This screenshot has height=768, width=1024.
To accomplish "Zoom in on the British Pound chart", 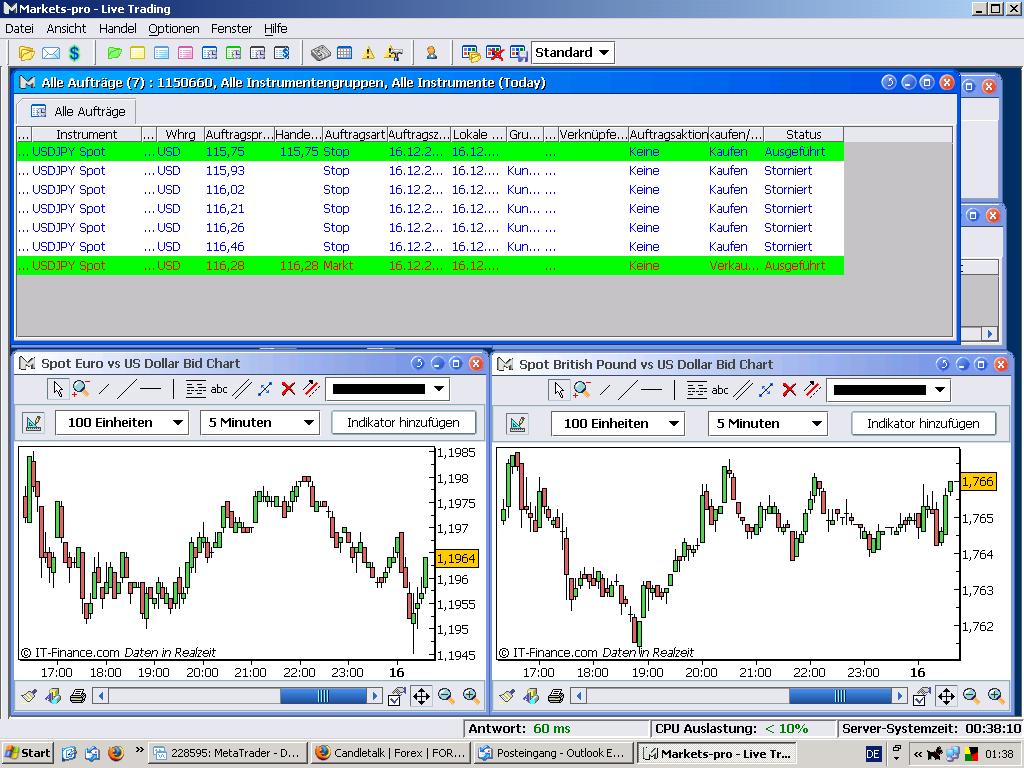I will [x=996, y=696].
